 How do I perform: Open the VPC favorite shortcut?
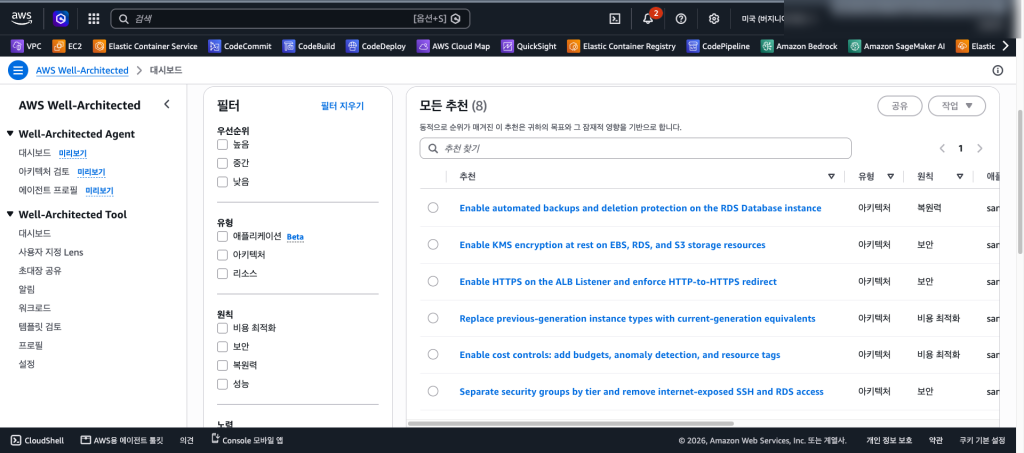pyautogui.click(x=26, y=46)
